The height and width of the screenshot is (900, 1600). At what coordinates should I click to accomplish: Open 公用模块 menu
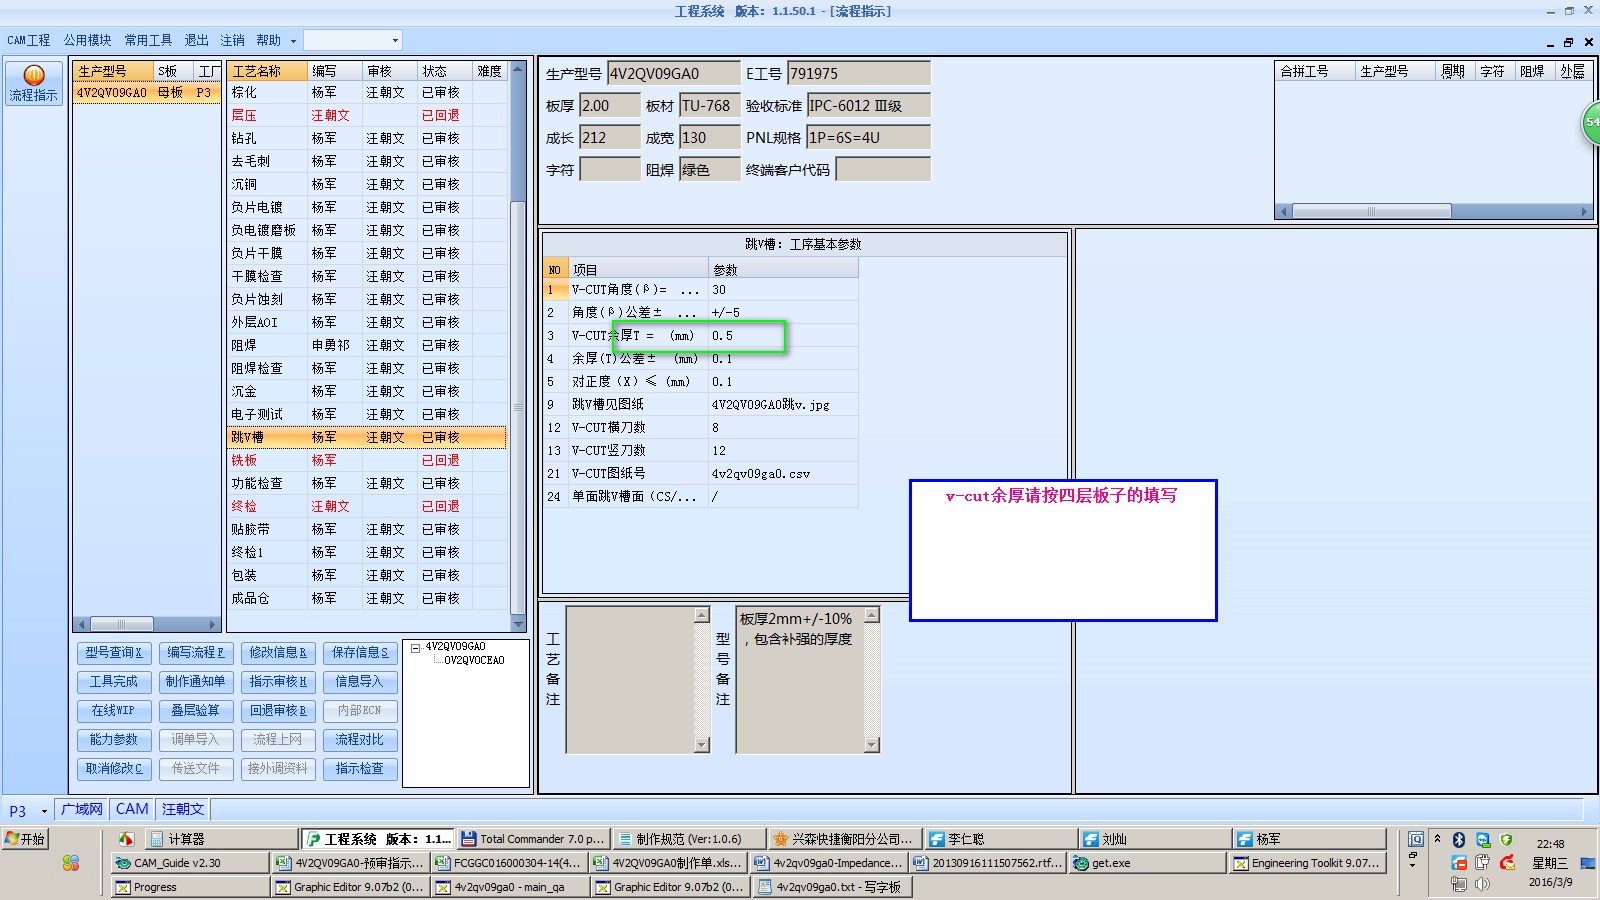click(x=88, y=40)
